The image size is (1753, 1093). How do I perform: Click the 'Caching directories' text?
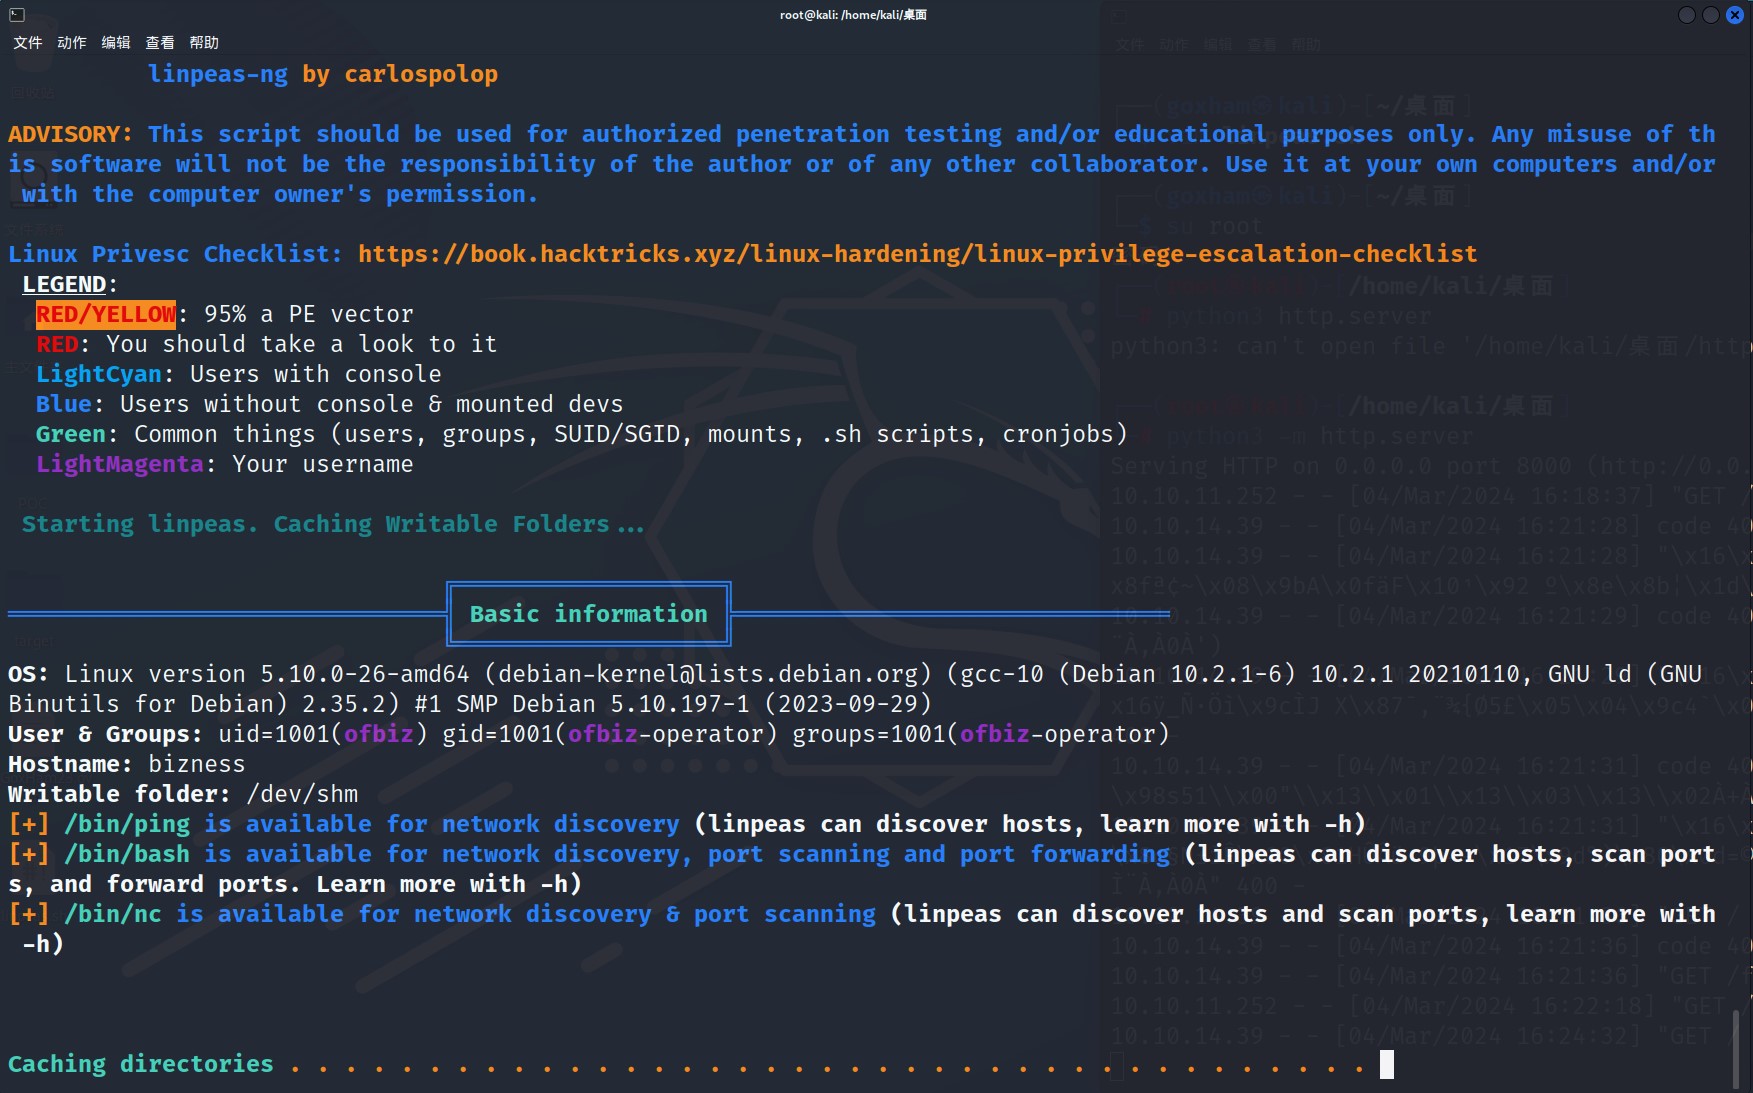pyautogui.click(x=141, y=1064)
